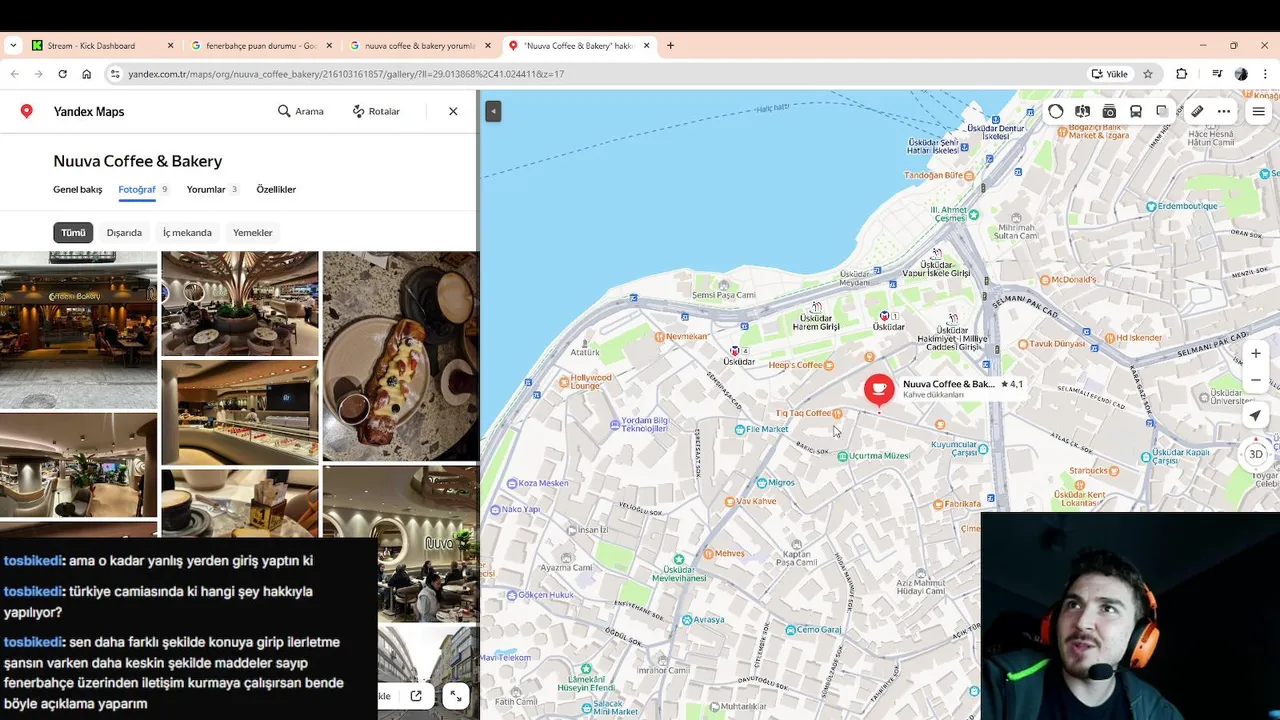
Task: Click Vav Kahve marker on map
Action: point(750,501)
